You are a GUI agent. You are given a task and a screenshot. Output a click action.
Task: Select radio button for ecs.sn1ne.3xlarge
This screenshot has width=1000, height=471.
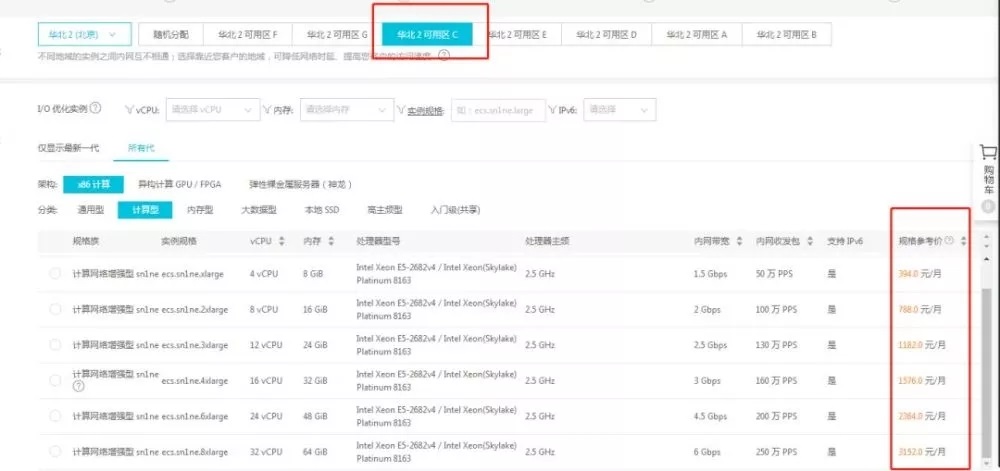pos(55,344)
